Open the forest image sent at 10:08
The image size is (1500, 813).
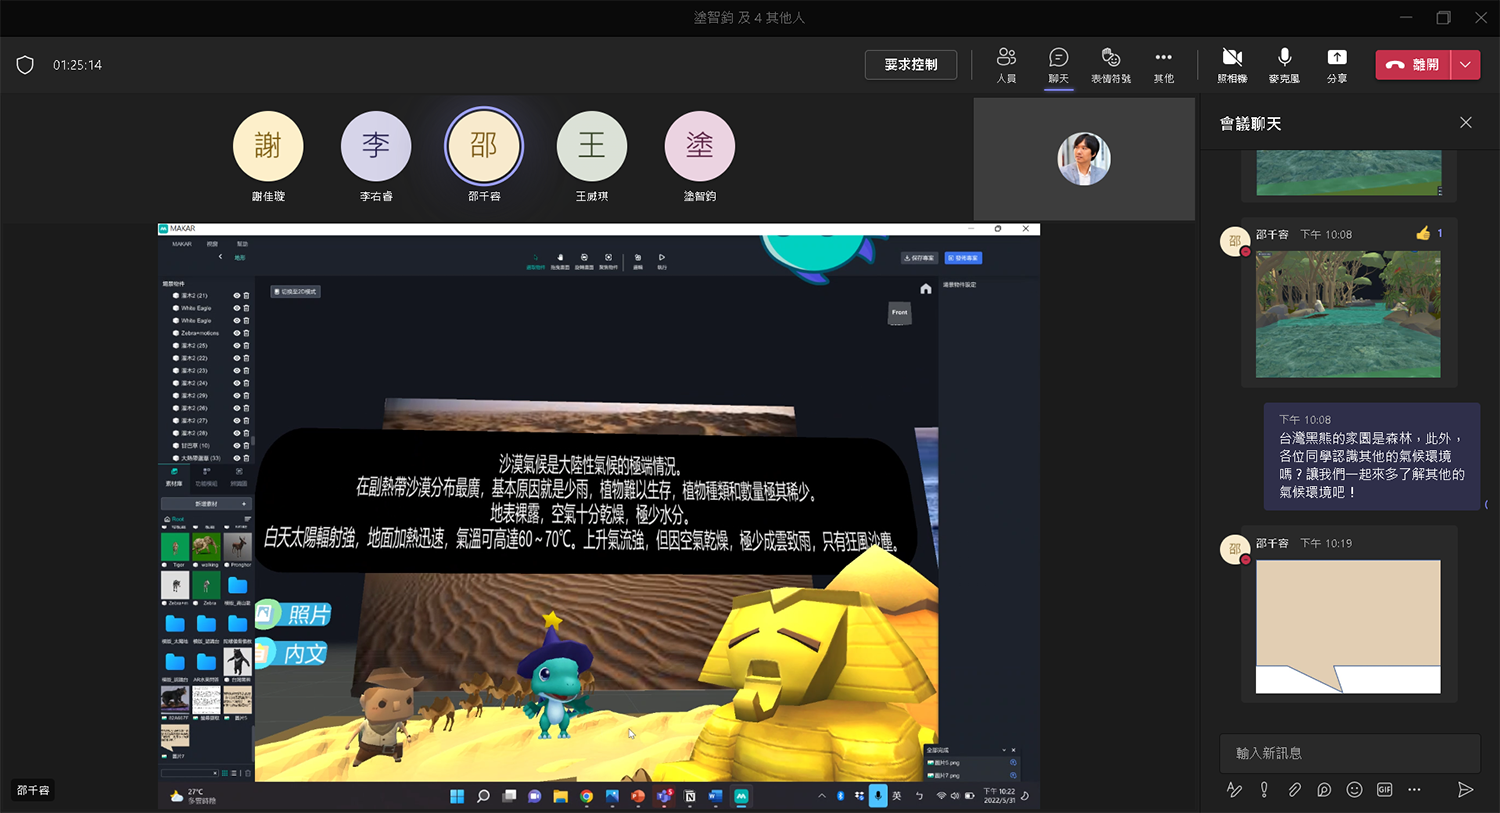1347,314
